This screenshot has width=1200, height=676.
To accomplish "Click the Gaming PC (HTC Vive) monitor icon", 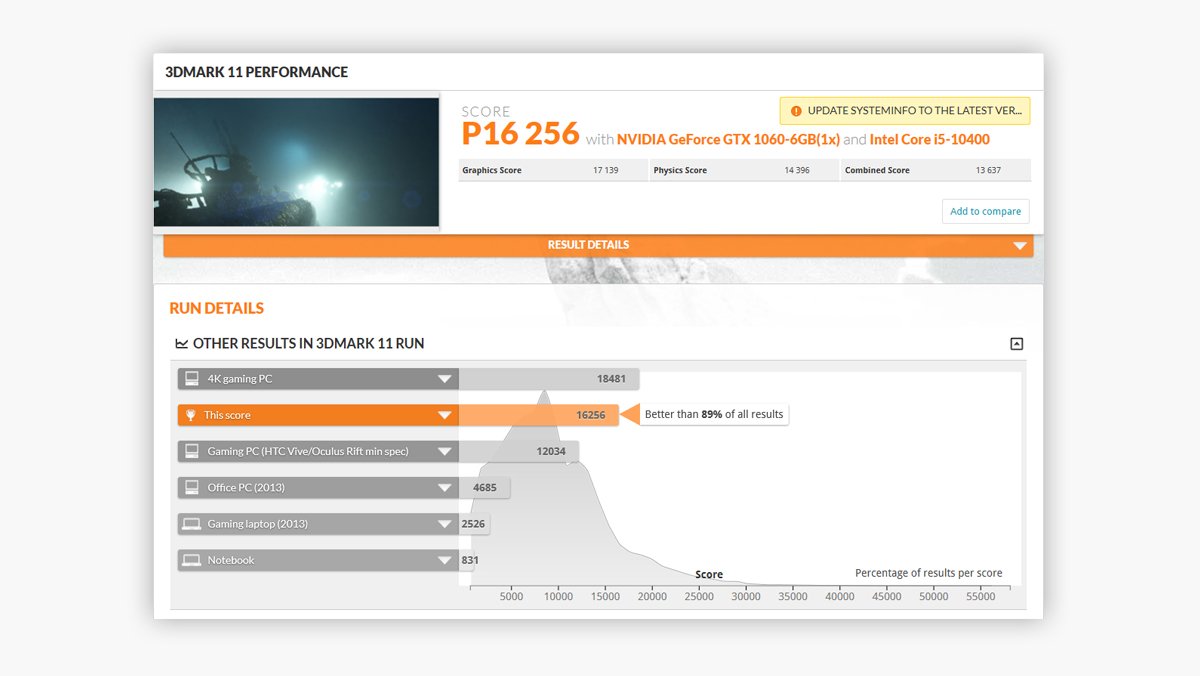I will coord(192,451).
